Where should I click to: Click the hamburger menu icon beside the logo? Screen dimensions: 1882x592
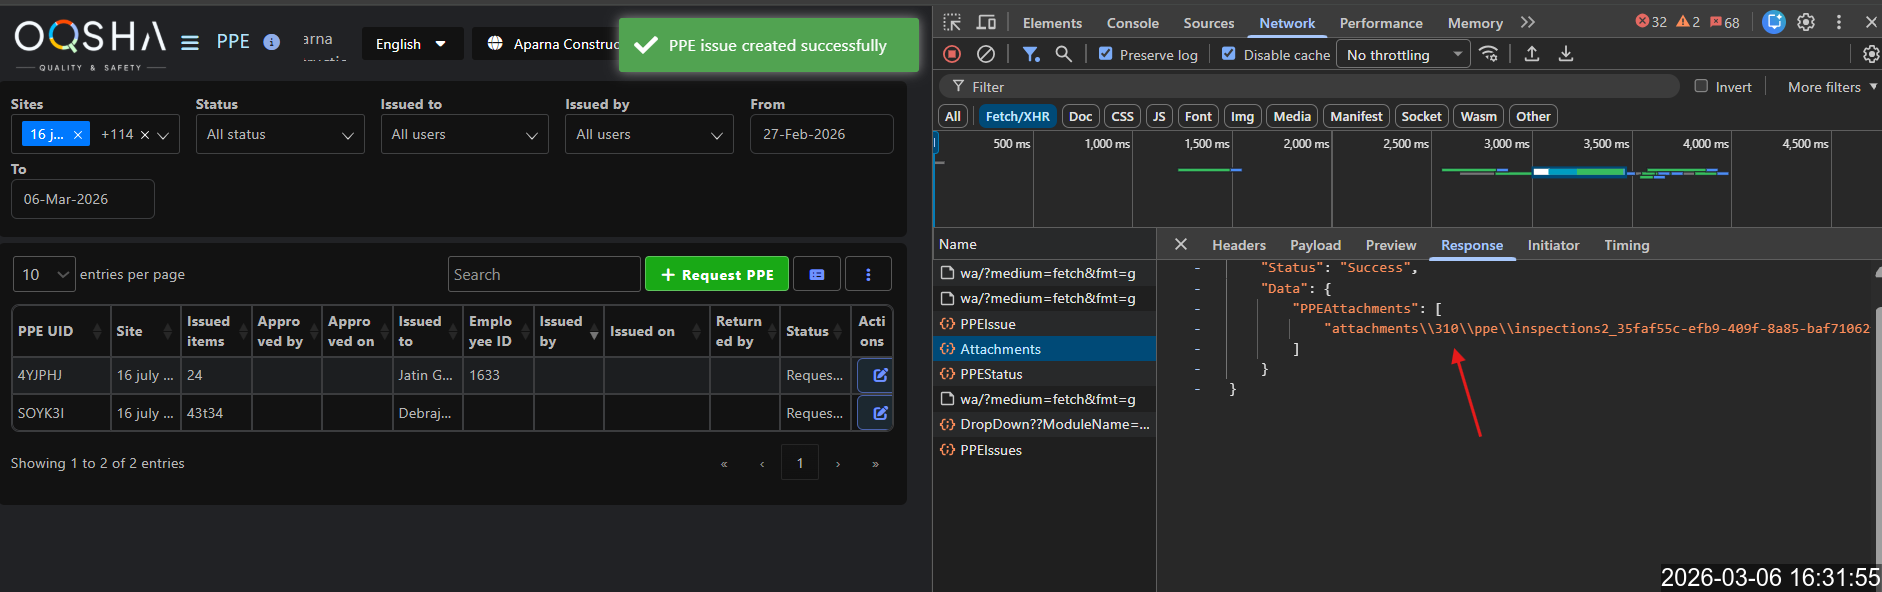tap(189, 43)
